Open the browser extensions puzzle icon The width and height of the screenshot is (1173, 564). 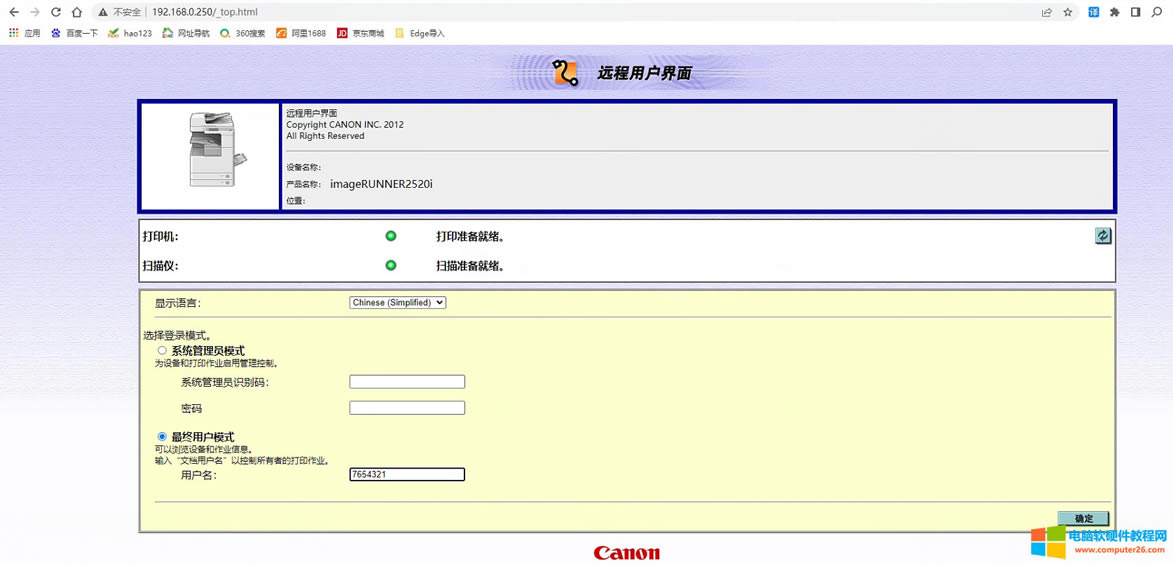pyautogui.click(x=1114, y=12)
